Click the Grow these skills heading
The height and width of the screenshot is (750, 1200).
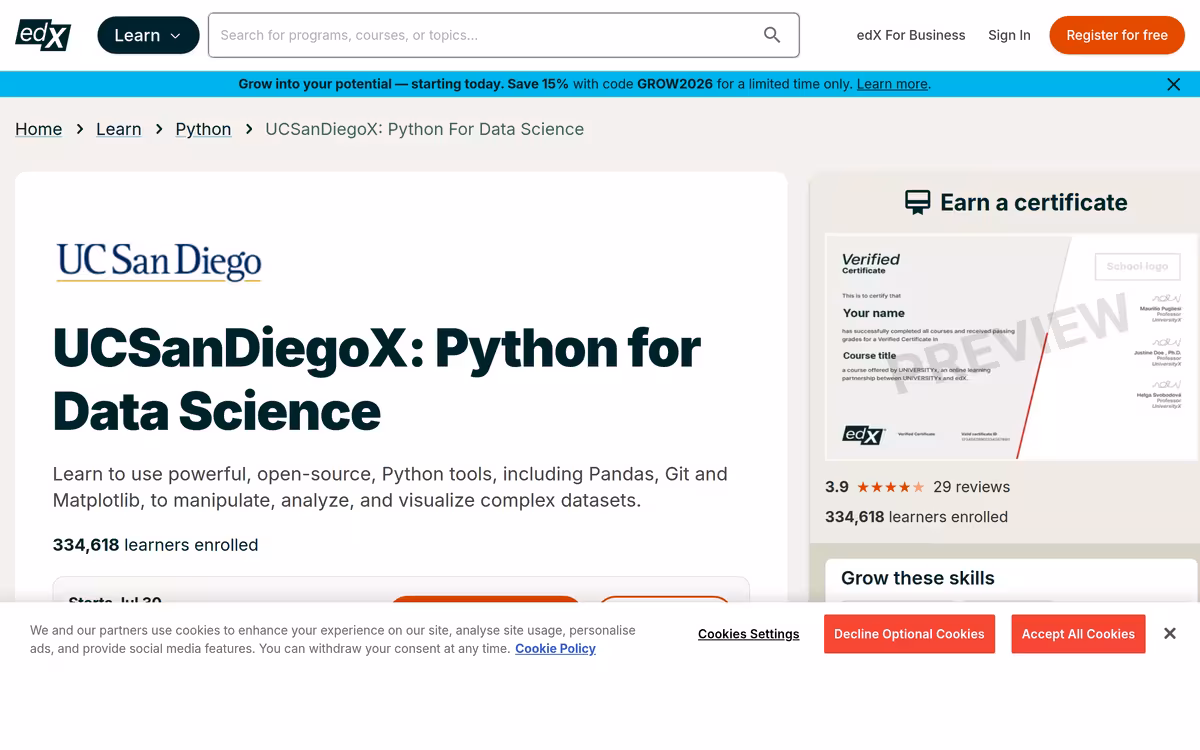coord(918,578)
